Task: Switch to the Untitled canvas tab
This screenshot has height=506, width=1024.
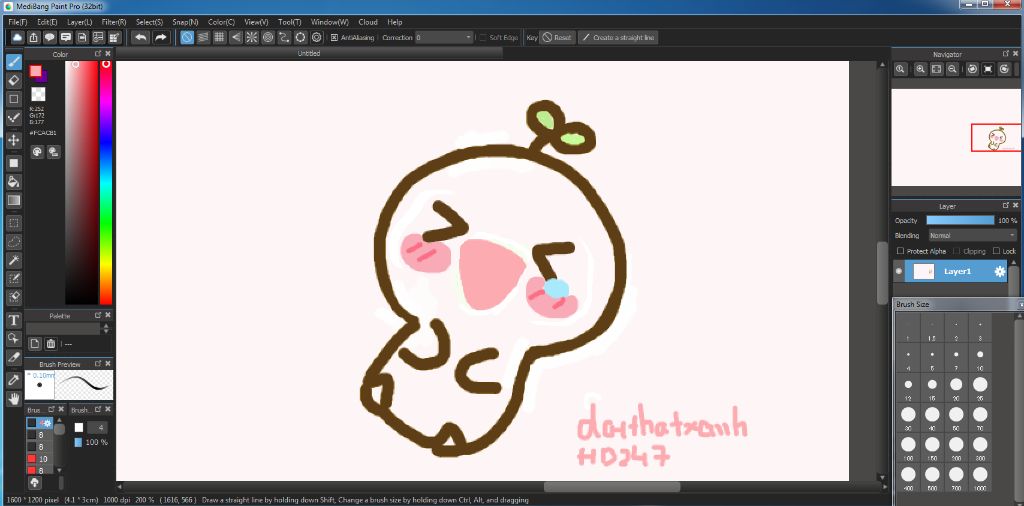Action: pyautogui.click(x=309, y=54)
